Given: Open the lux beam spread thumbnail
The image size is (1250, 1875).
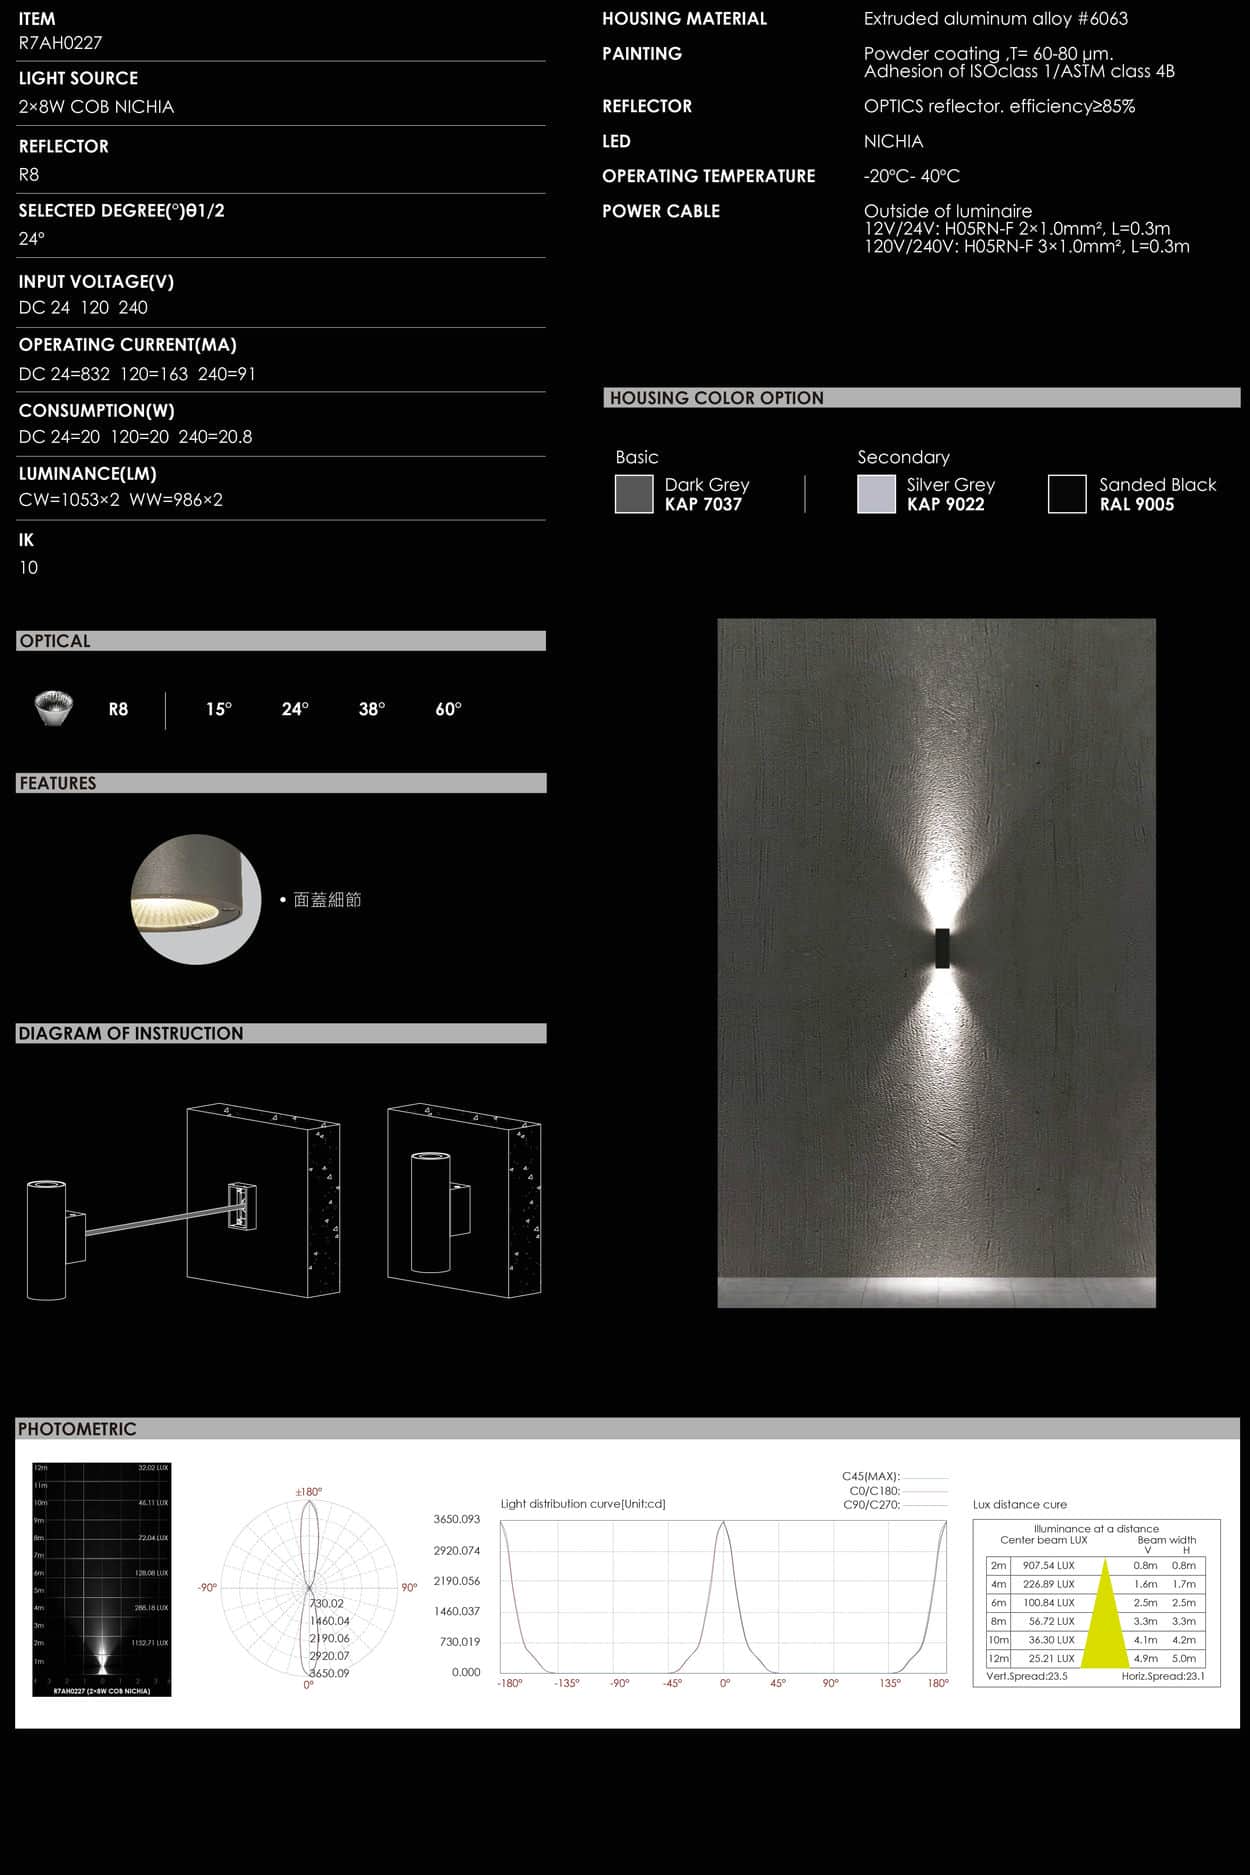Looking at the screenshot, I should (x=102, y=1579).
